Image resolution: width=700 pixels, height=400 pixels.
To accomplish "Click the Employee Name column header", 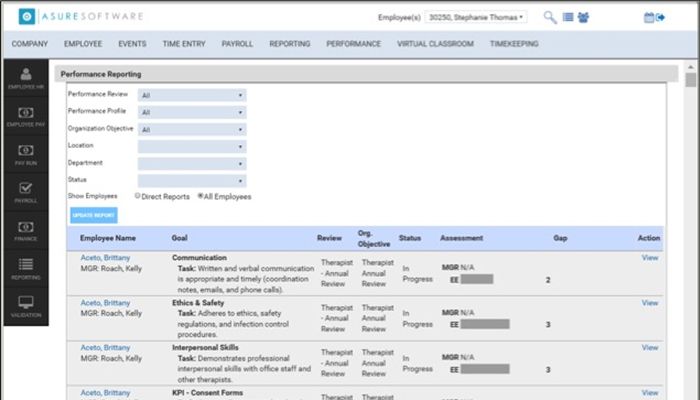I will 108,238.
